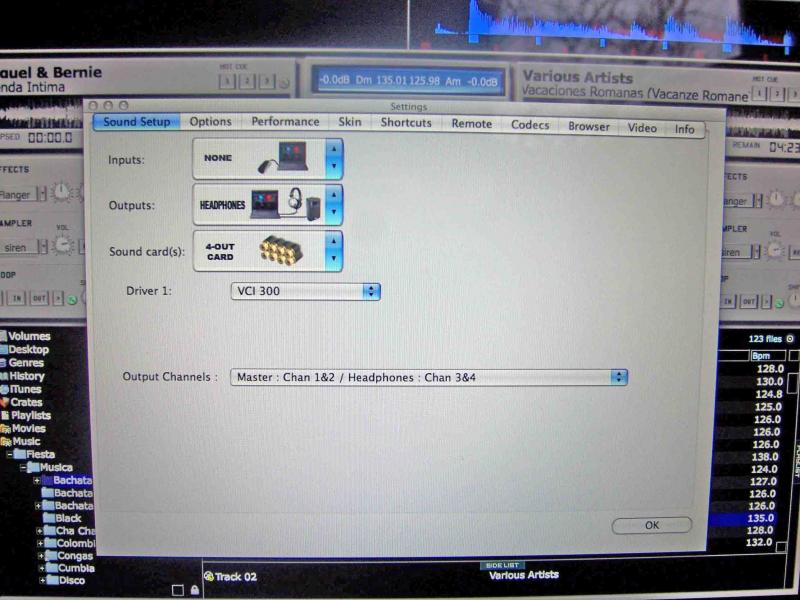Viewport: 800px width, 600px height.
Task: Open the right deck effect dropdown arrow
Action: click(x=758, y=201)
